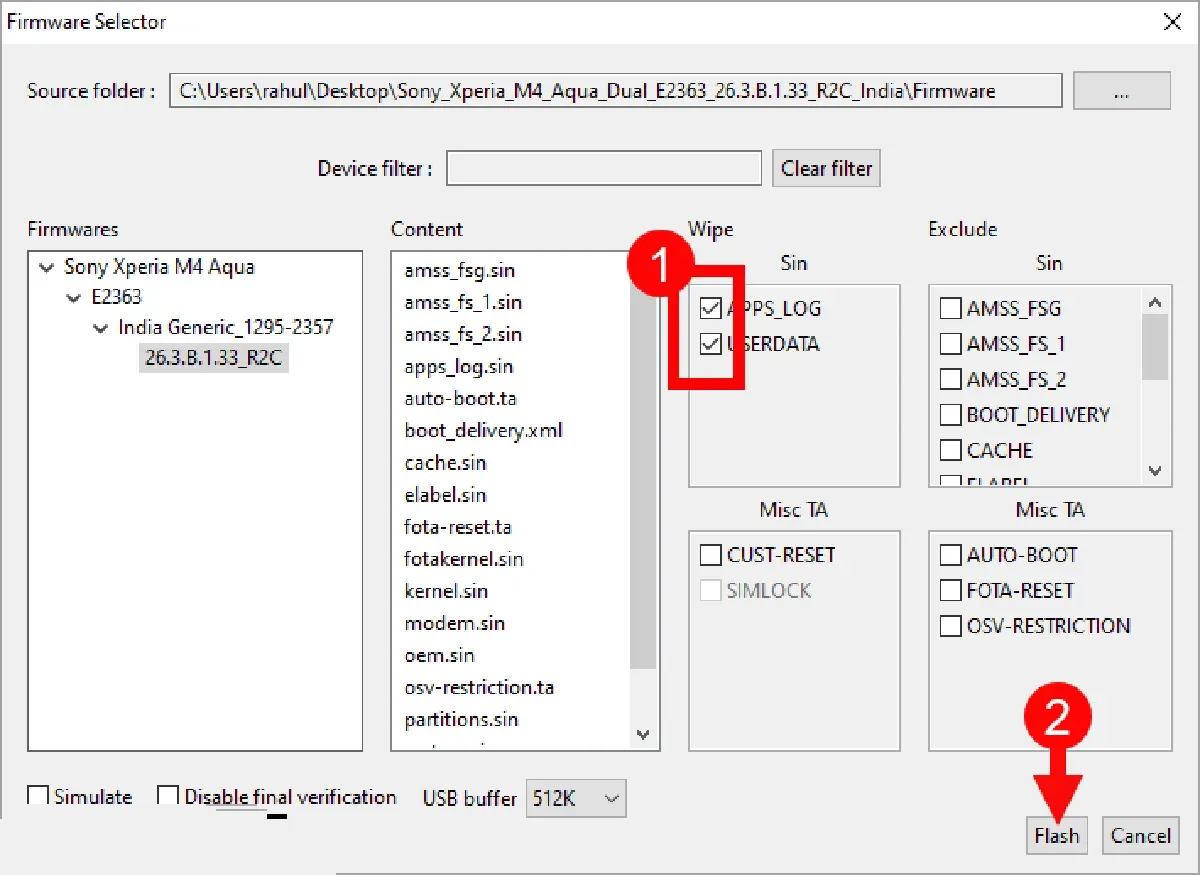Focus the Device filter input field
Viewport: 1200px width, 875px height.
[x=604, y=168]
